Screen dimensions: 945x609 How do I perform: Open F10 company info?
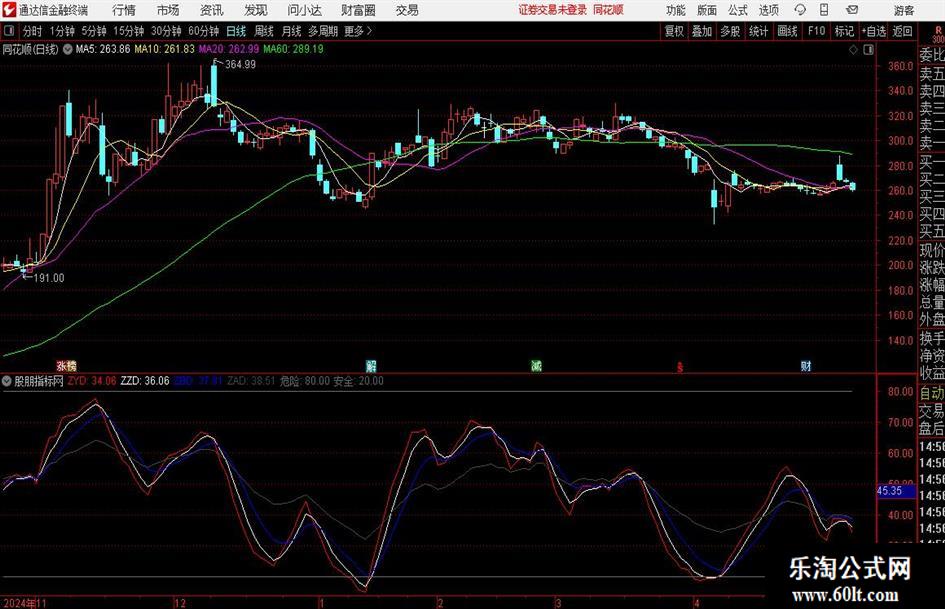point(816,31)
